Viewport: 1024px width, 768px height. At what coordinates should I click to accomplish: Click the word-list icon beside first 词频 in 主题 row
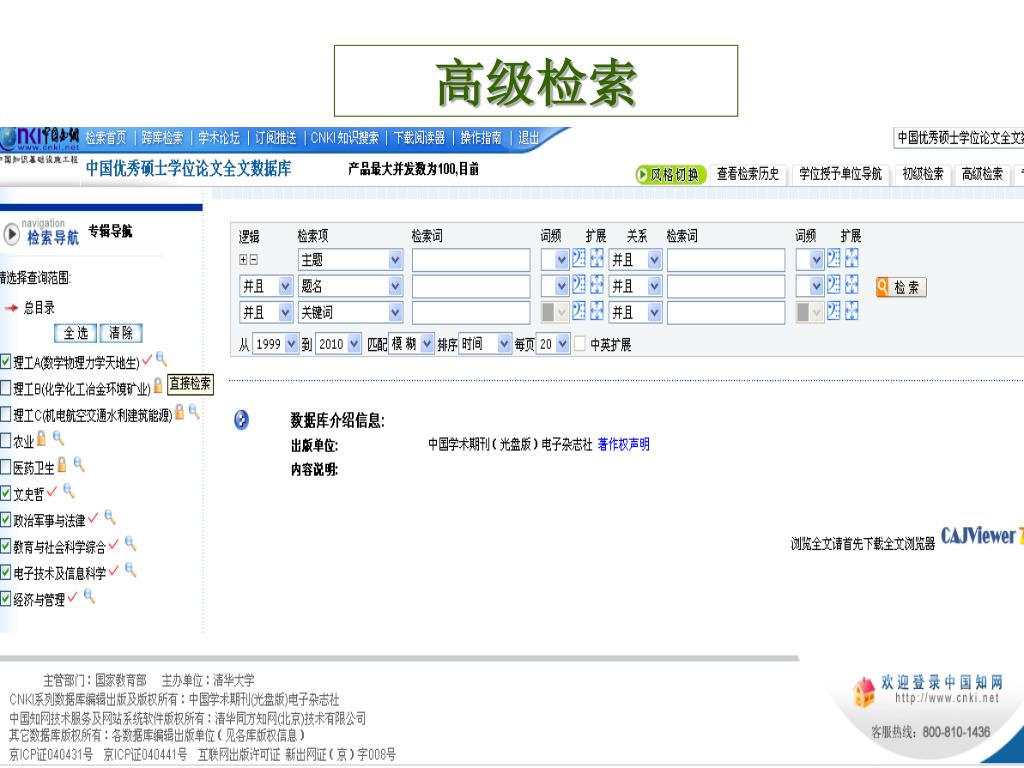579,259
